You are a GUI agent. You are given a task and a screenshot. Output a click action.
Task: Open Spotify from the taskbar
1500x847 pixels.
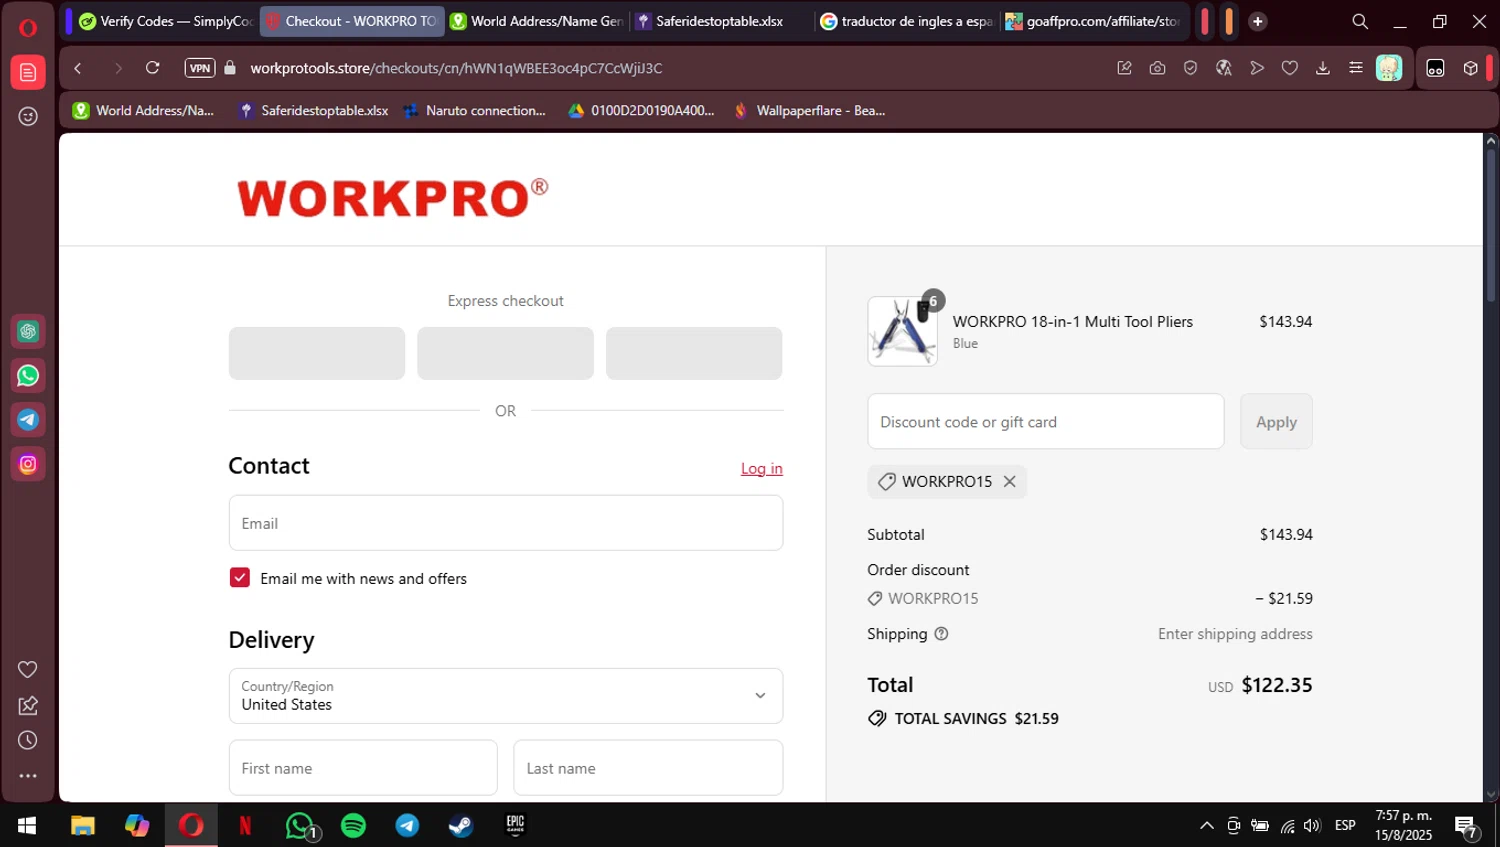click(353, 825)
